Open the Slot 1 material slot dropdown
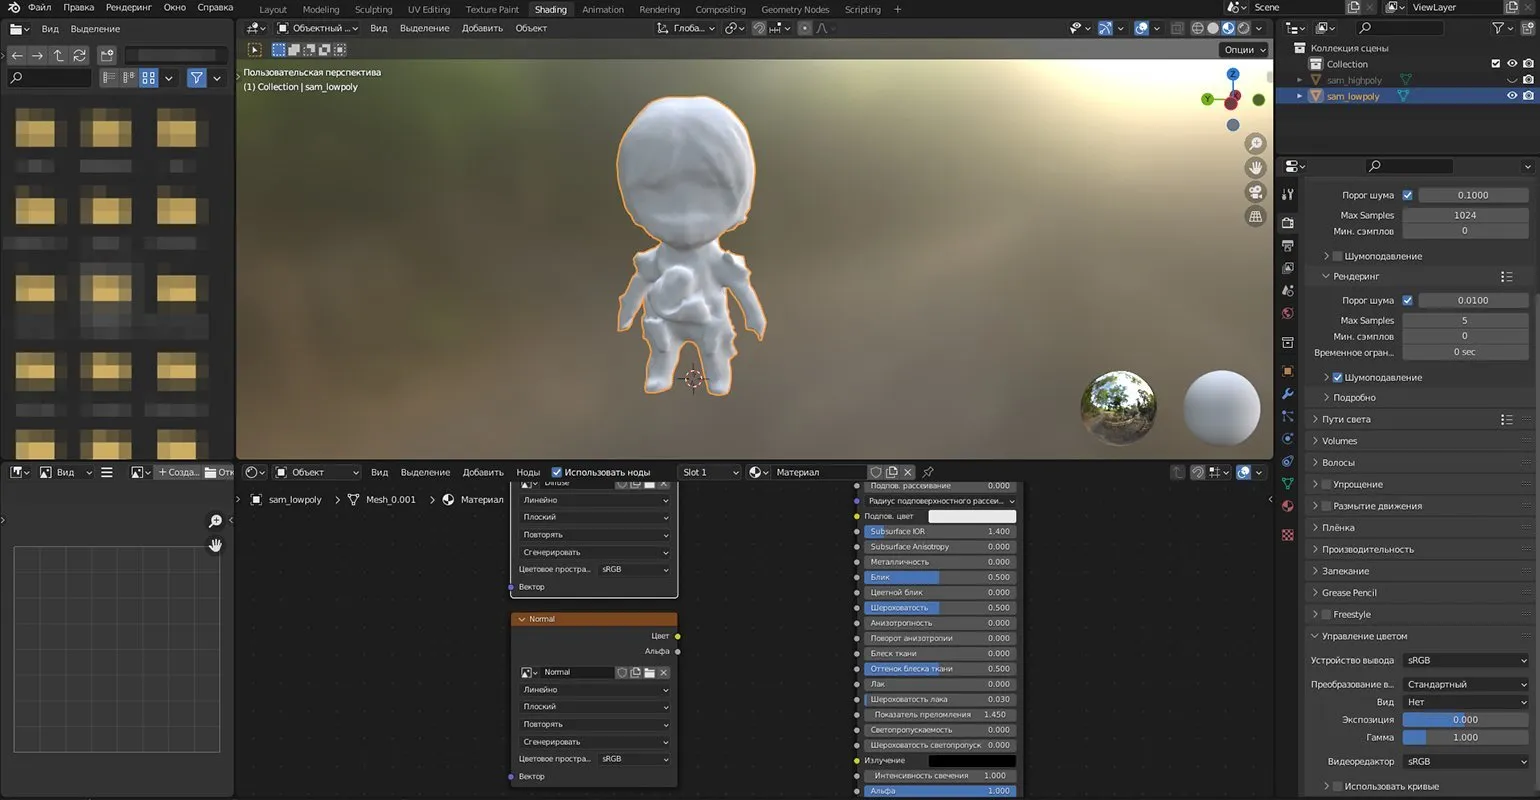The image size is (1540, 800). [710, 472]
